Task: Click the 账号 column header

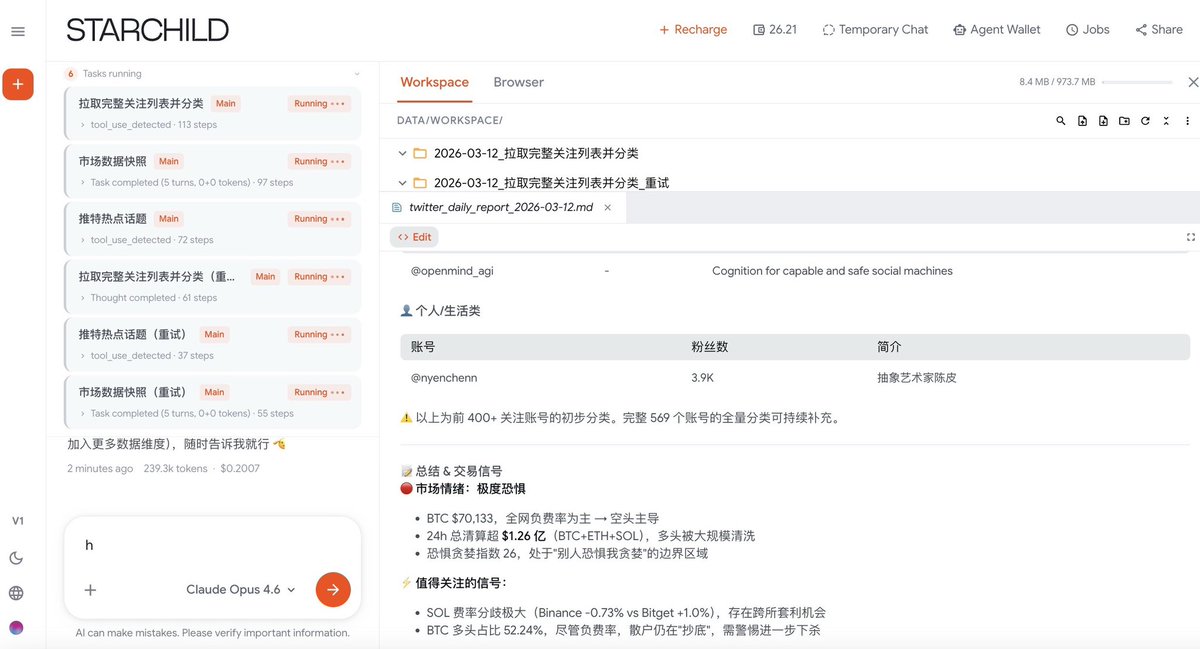Action: (423, 347)
